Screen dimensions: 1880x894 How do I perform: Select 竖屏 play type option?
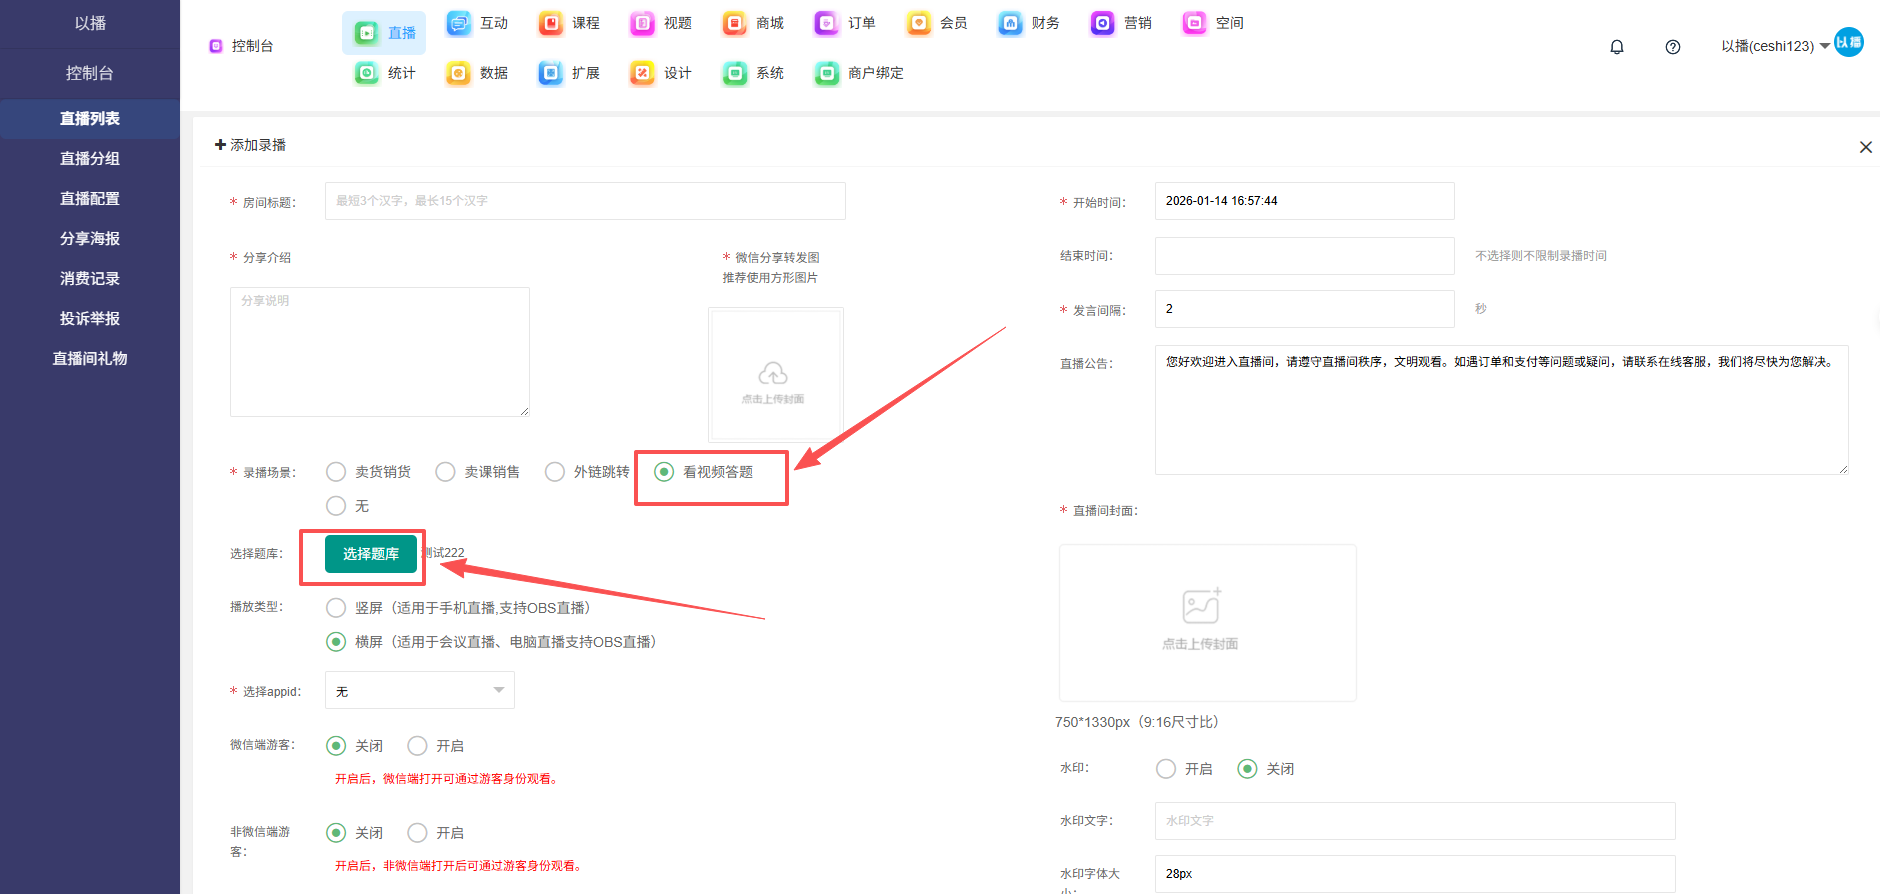337,608
